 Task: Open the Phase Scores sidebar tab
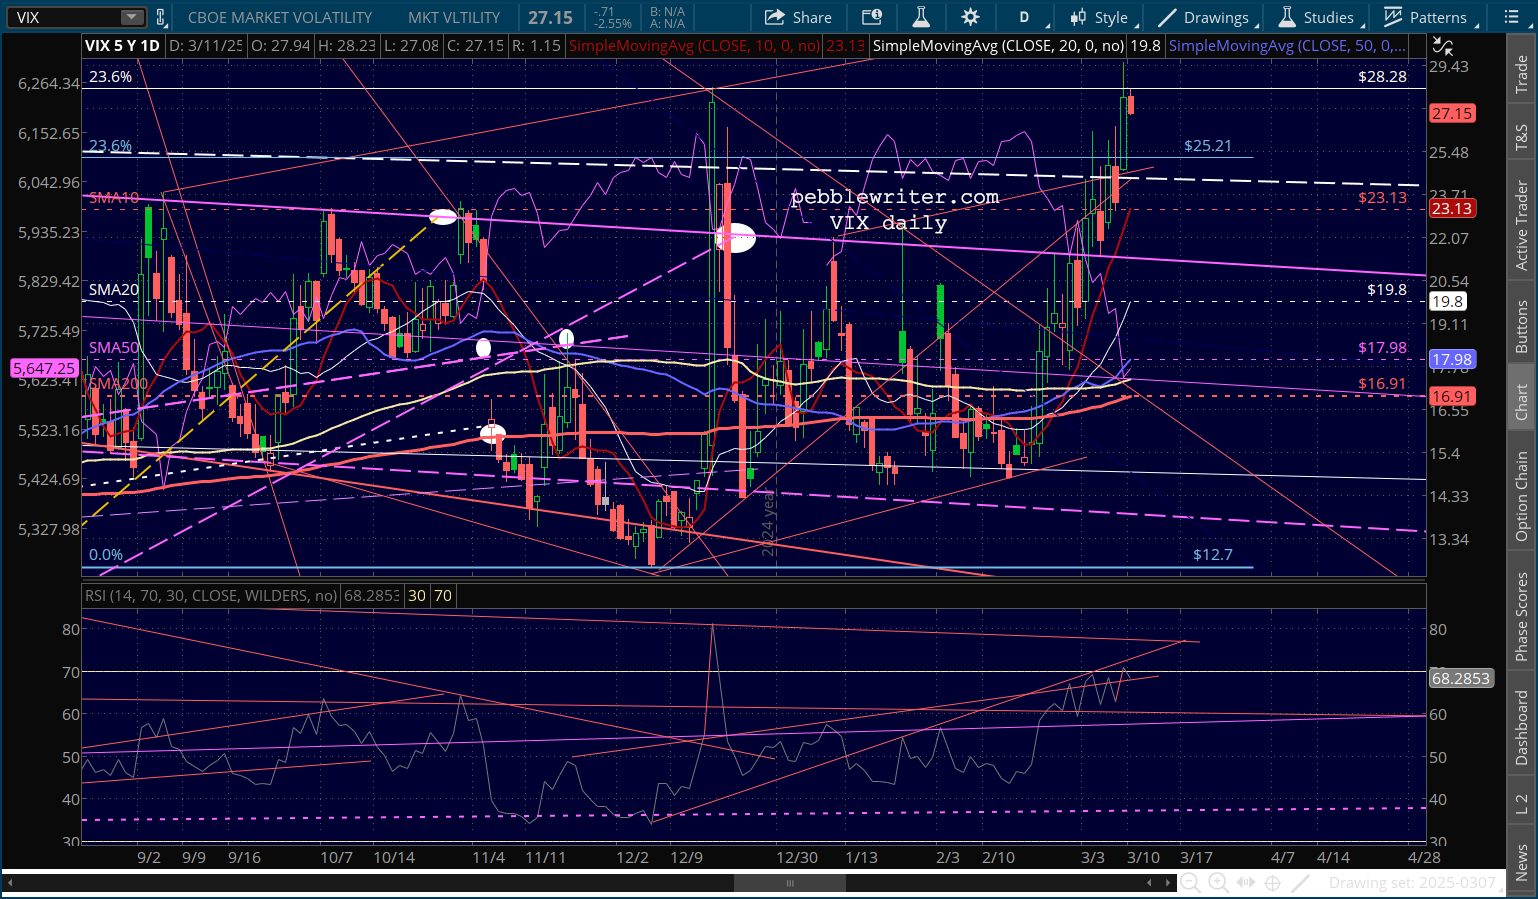[1521, 616]
